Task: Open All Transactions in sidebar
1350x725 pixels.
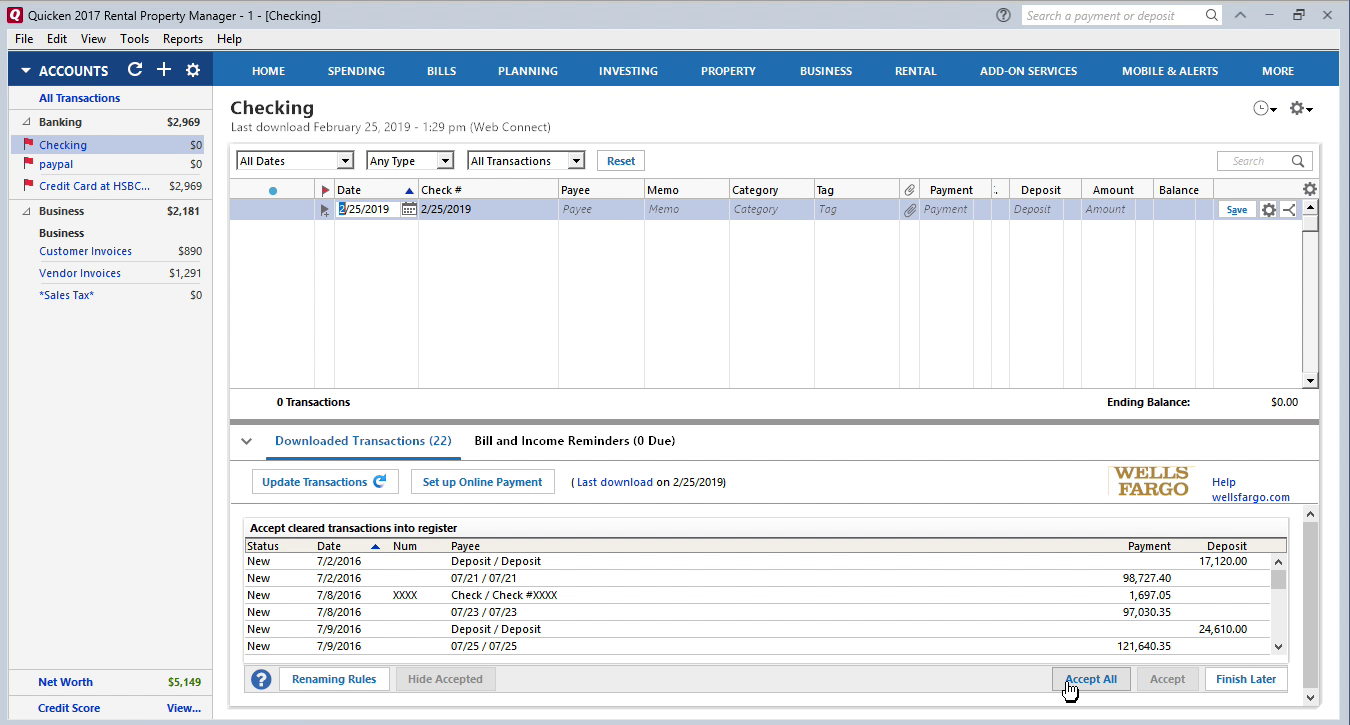Action: click(x=80, y=98)
